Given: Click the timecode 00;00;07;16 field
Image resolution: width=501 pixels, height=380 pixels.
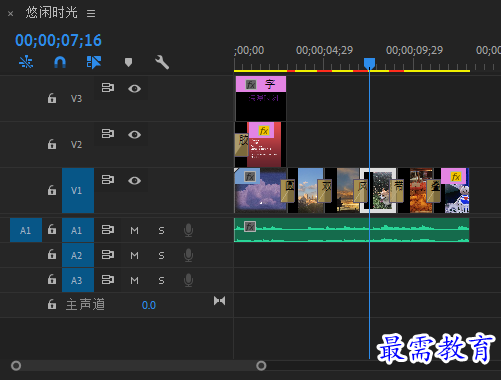Looking at the screenshot, I should coord(58,40).
